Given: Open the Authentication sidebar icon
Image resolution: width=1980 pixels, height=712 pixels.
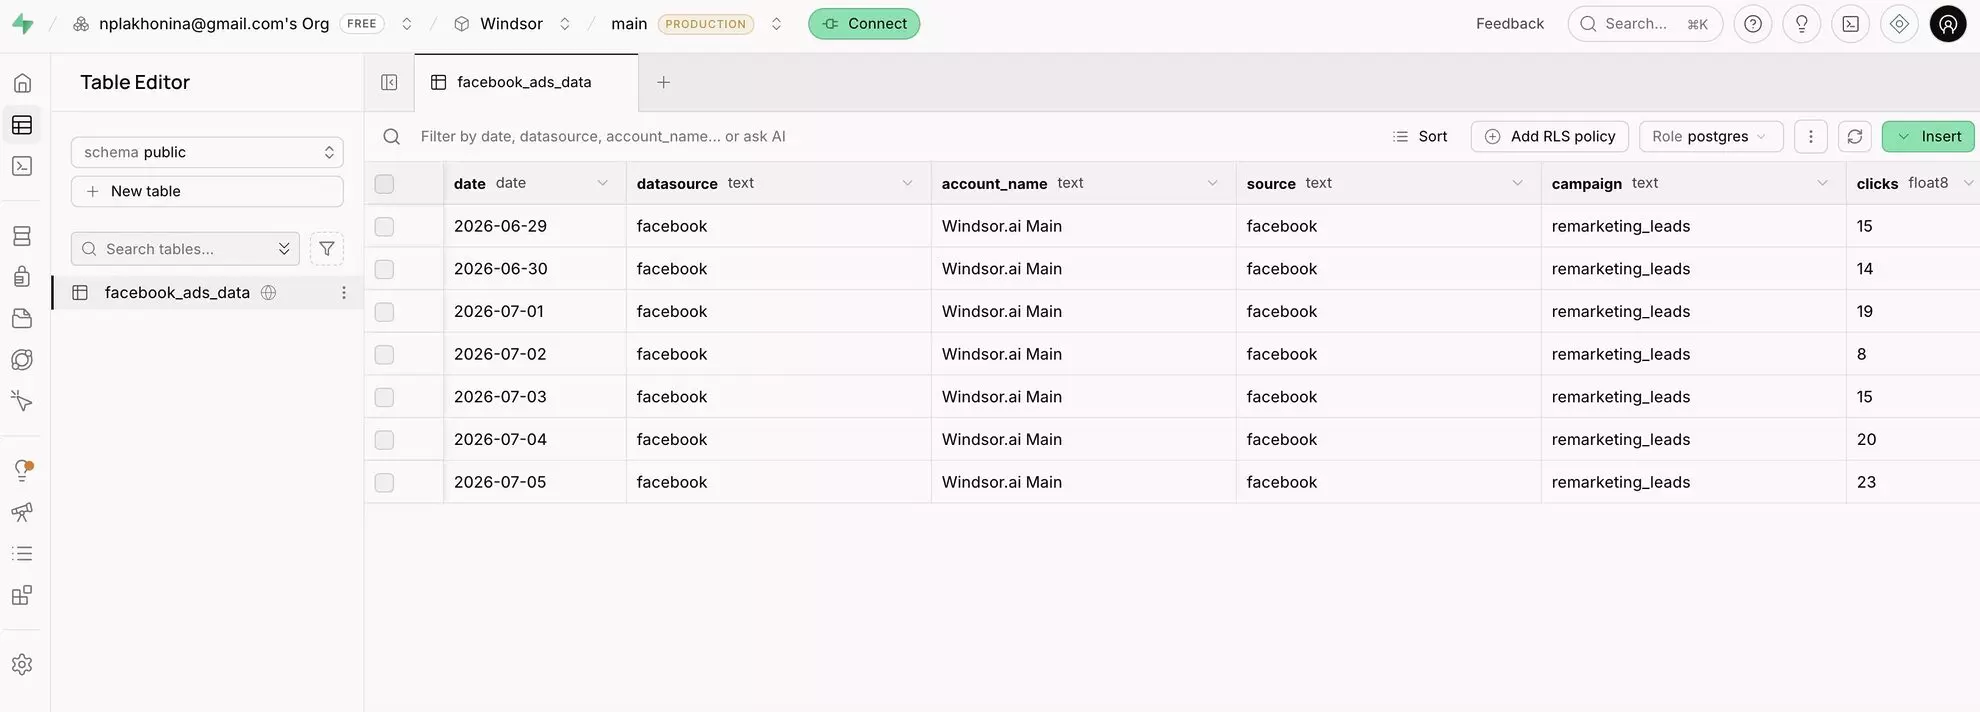Looking at the screenshot, I should point(22,277).
